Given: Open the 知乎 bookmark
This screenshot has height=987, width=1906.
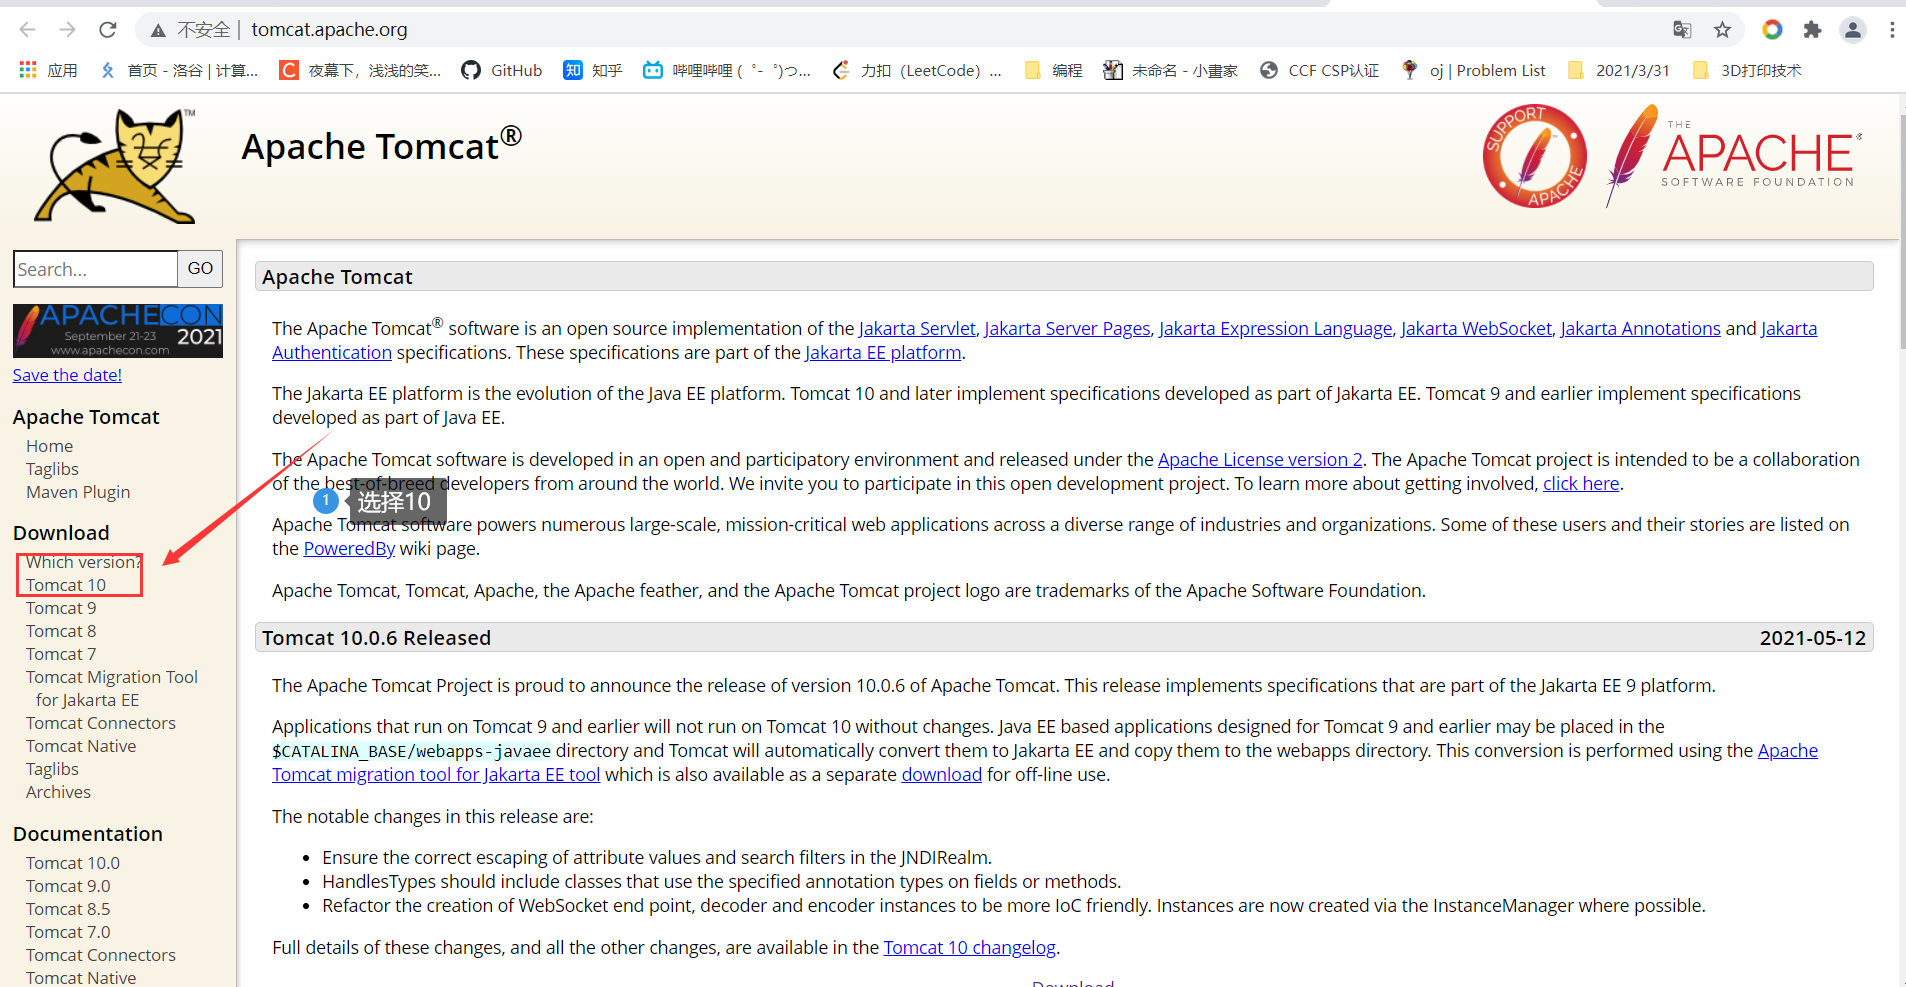Looking at the screenshot, I should point(592,70).
